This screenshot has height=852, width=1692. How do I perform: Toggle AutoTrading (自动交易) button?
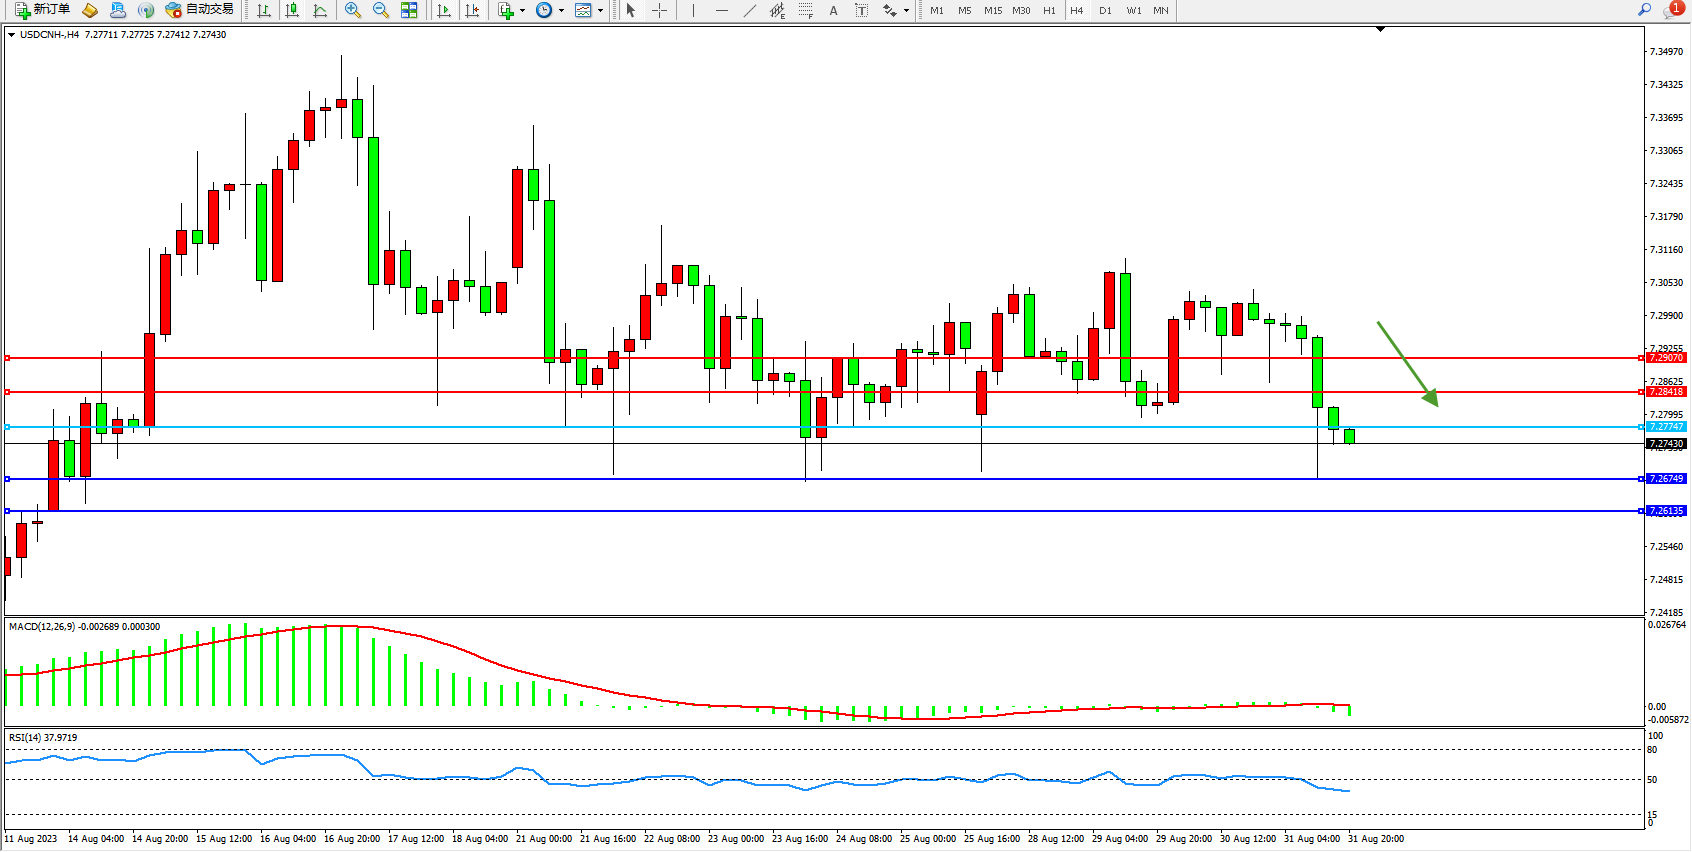pyautogui.click(x=199, y=10)
